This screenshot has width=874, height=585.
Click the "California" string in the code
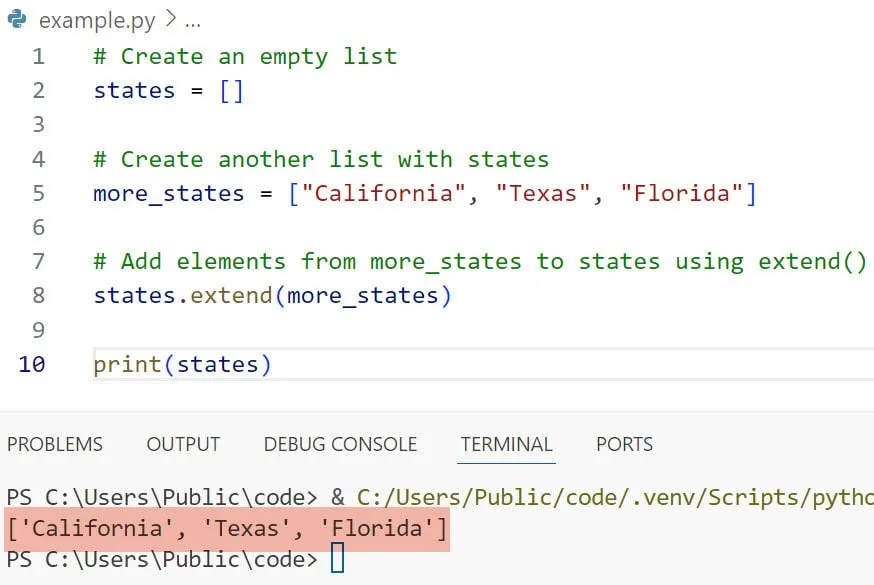click(383, 193)
